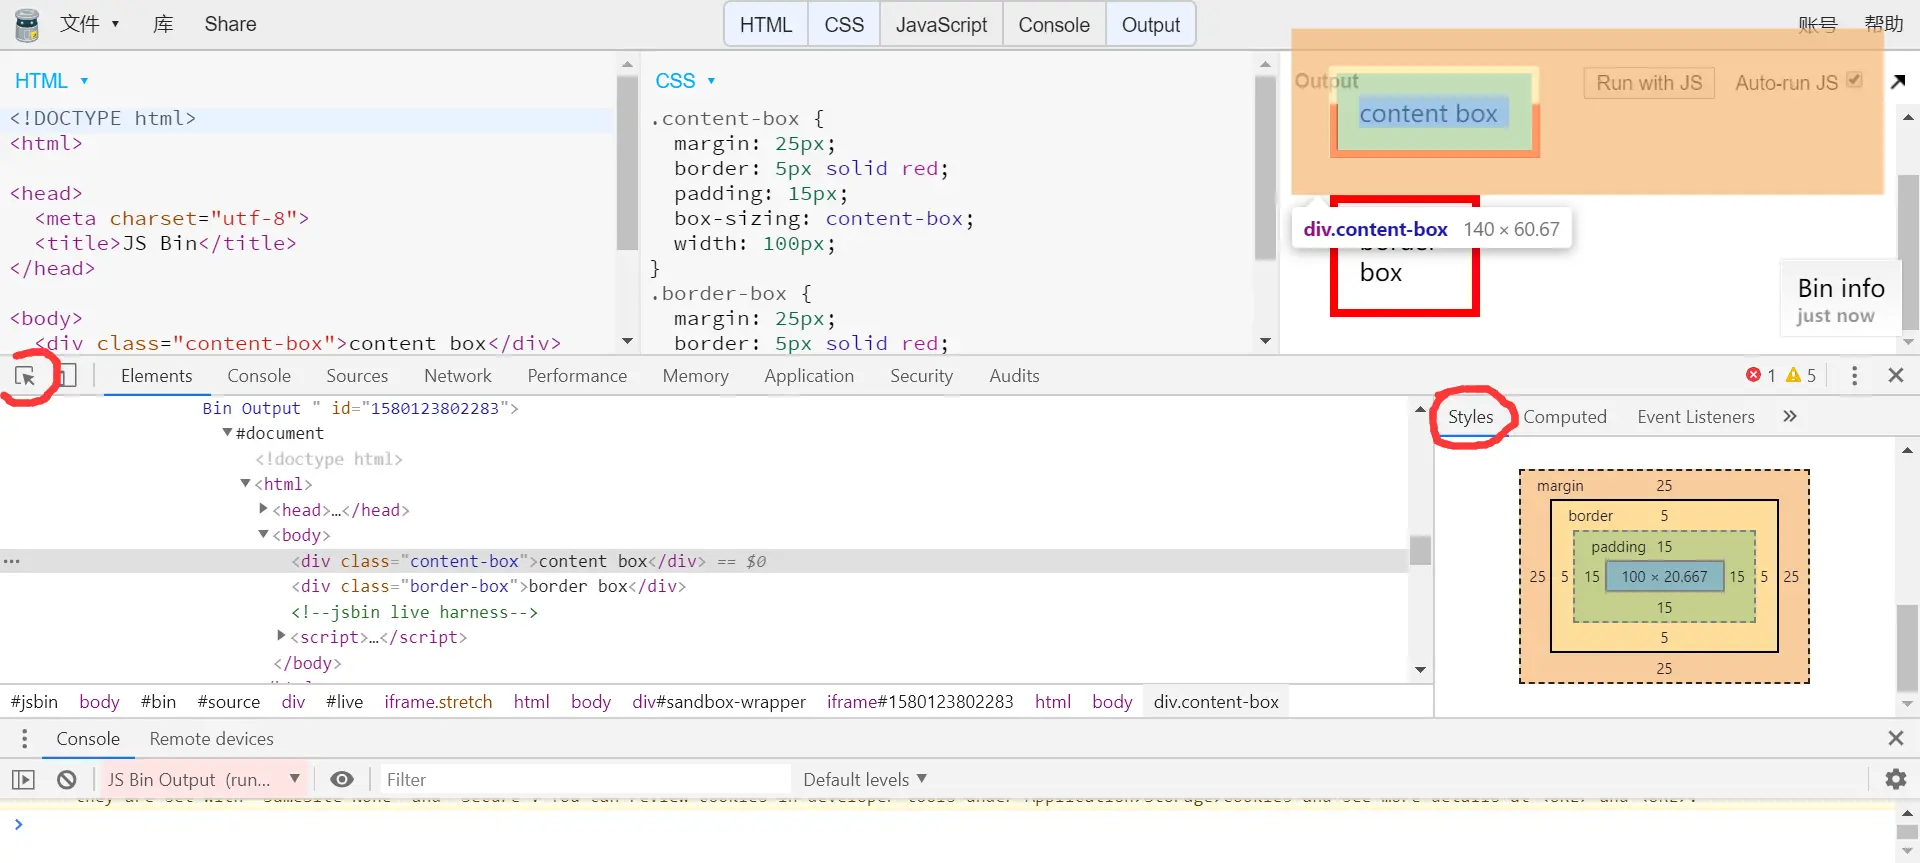Open the Security tab

point(921,376)
